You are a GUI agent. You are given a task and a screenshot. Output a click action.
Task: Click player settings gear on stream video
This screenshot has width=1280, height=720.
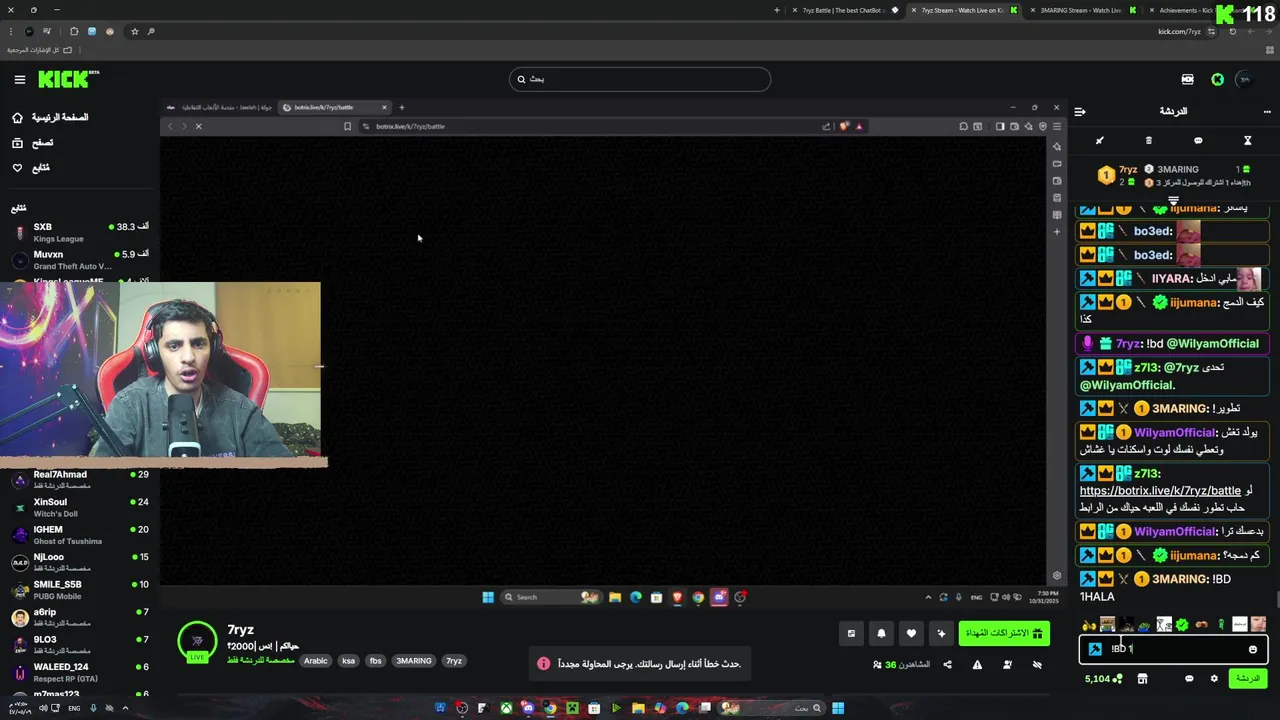click(x=1057, y=576)
